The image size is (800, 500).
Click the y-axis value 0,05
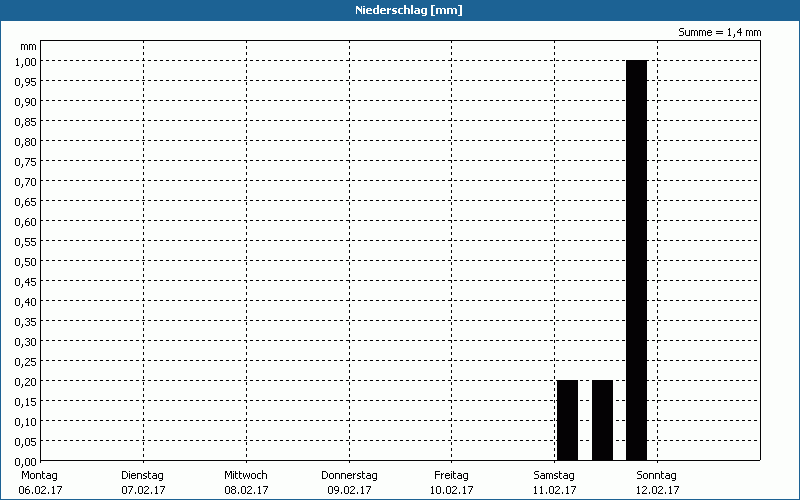(x=26, y=442)
